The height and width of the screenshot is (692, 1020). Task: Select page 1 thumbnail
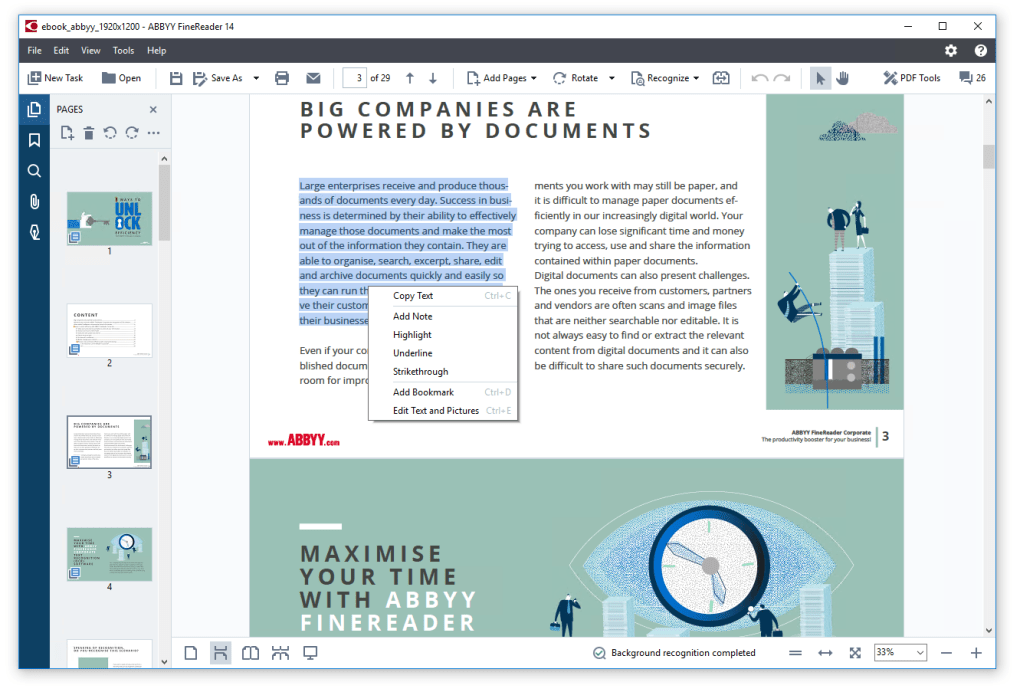click(x=109, y=218)
